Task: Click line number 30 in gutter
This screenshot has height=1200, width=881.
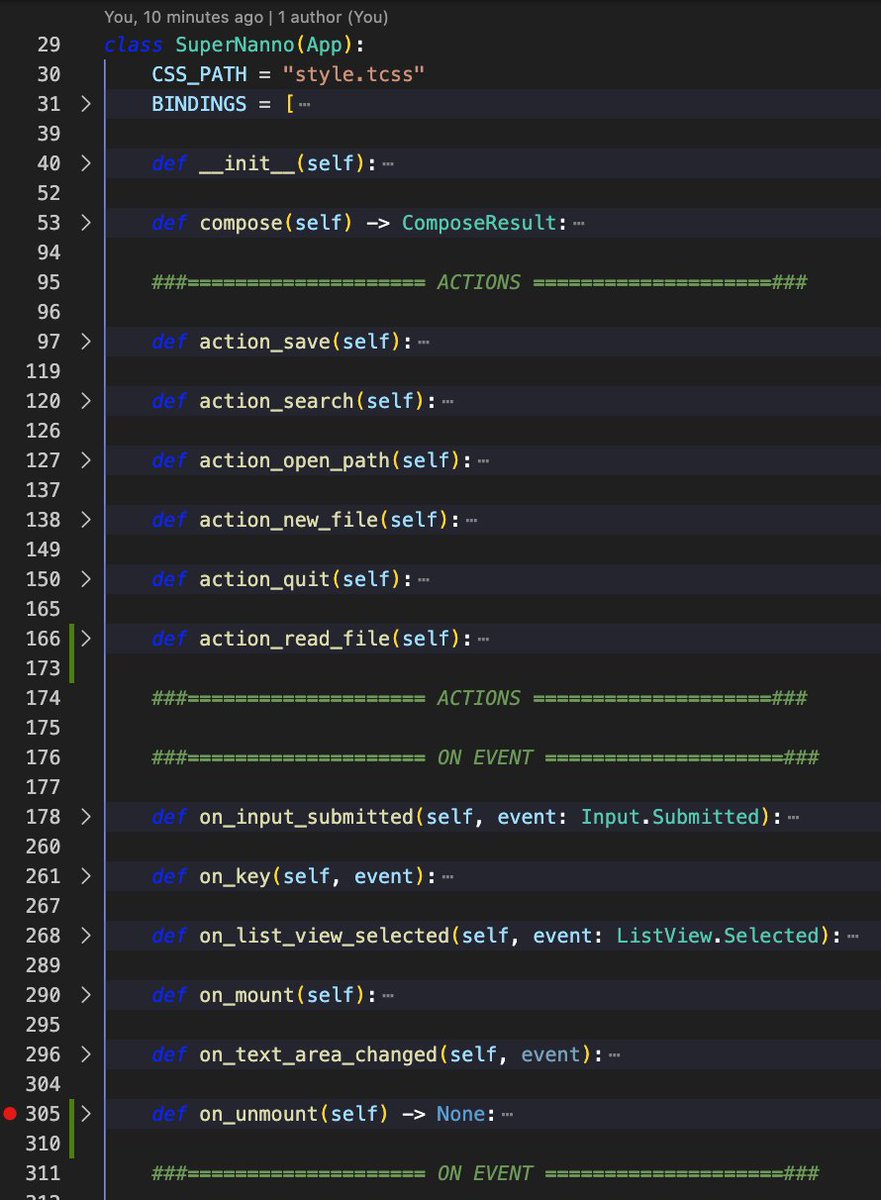Action: [x=49, y=74]
